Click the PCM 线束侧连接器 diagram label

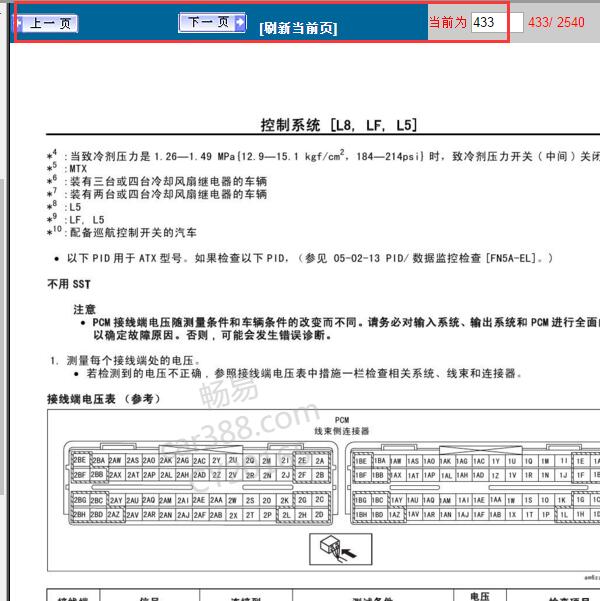click(x=342, y=425)
